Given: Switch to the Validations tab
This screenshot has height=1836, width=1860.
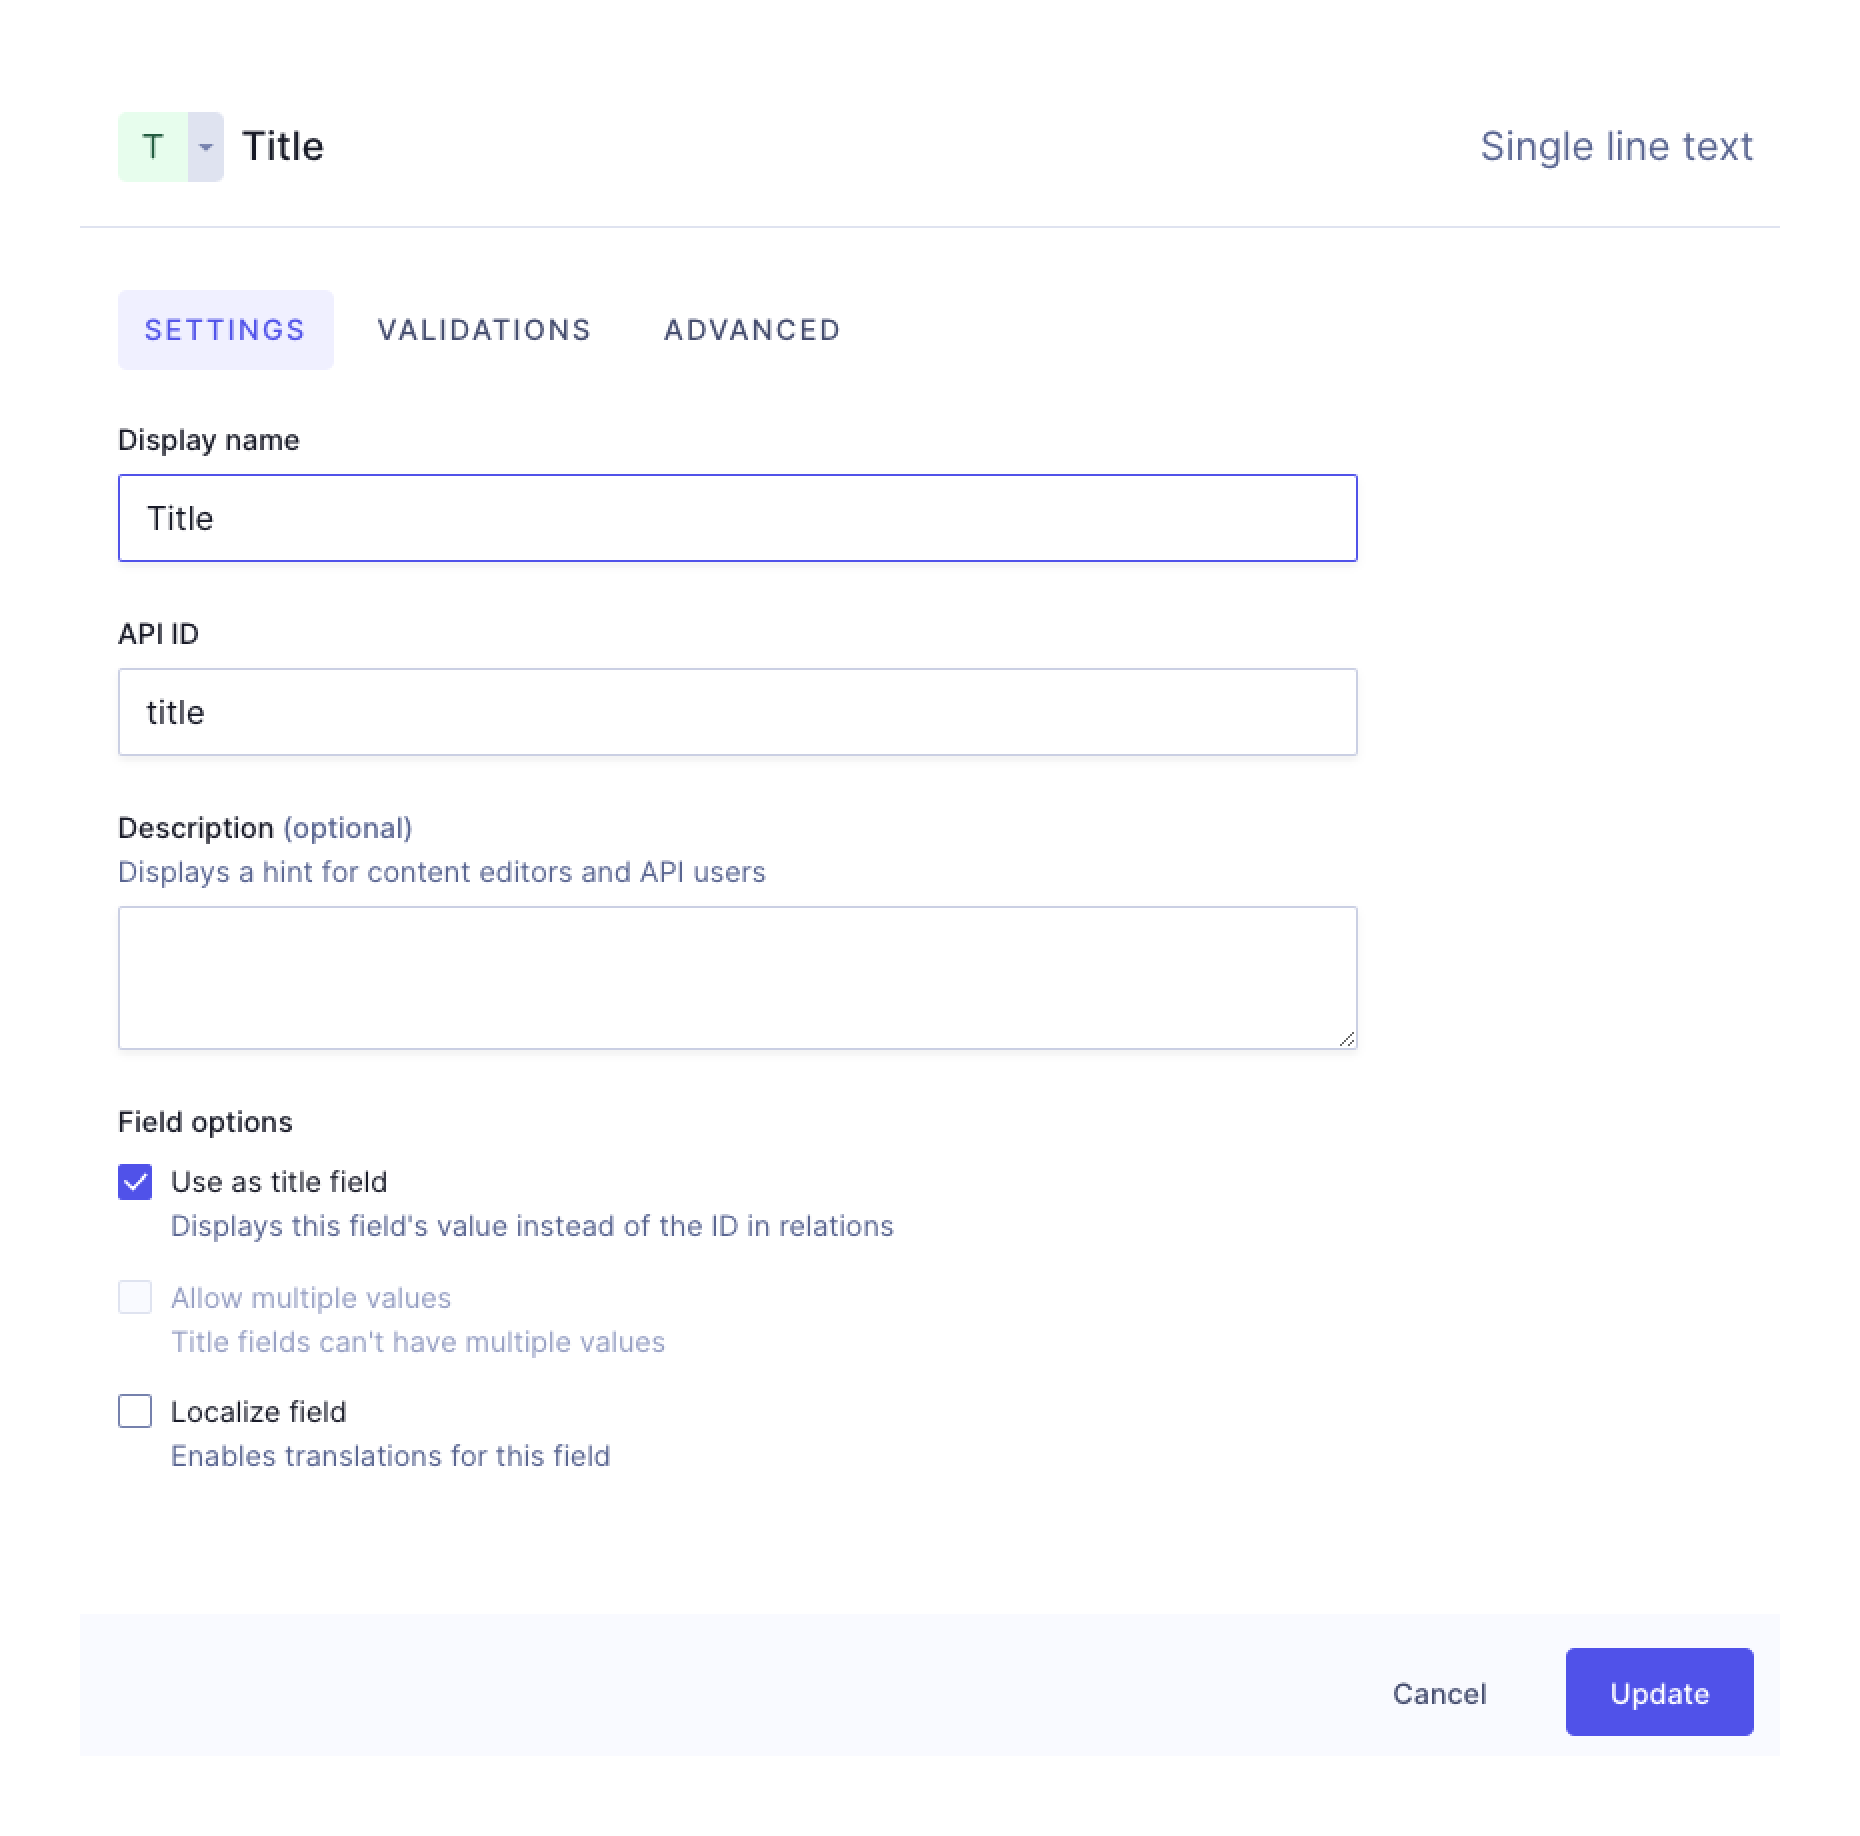Looking at the screenshot, I should pyautogui.click(x=484, y=330).
